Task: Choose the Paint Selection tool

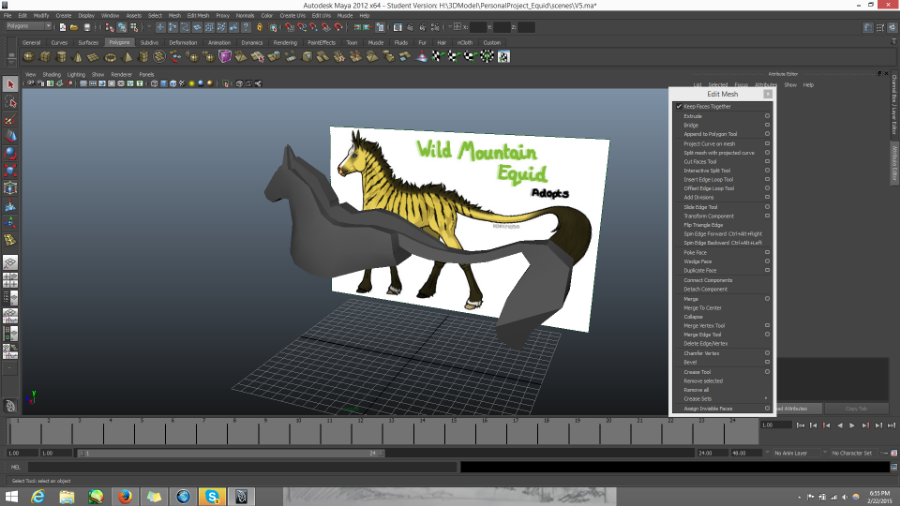Action: tap(10, 119)
